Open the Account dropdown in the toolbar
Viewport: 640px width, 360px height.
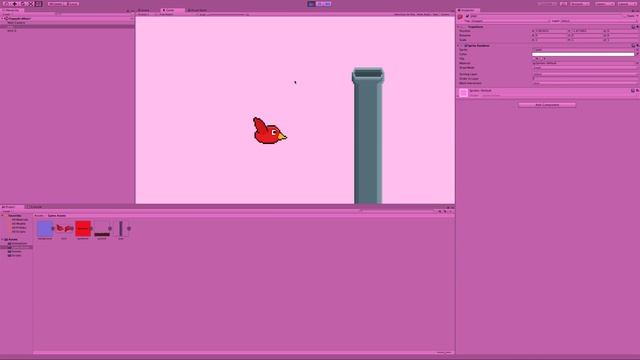point(580,4)
